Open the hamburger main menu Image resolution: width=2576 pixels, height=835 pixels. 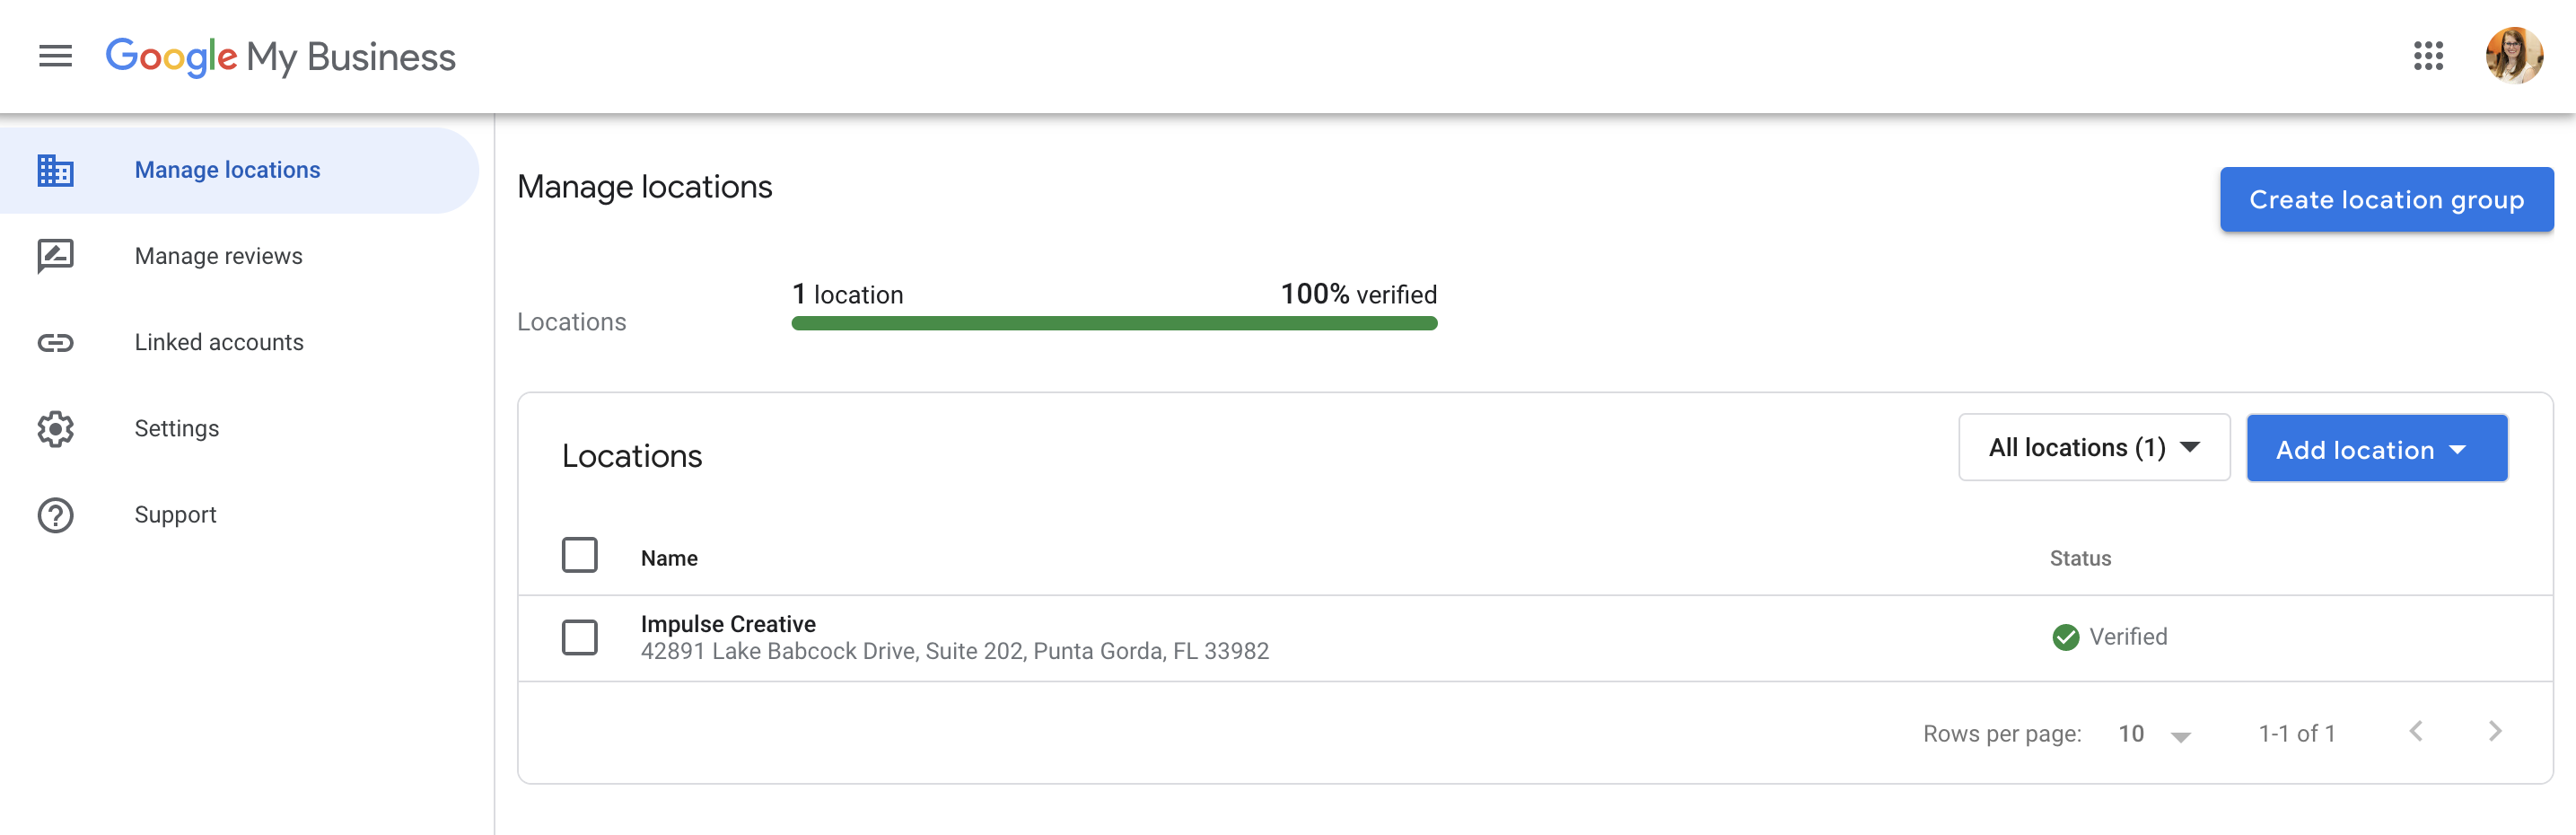55,56
